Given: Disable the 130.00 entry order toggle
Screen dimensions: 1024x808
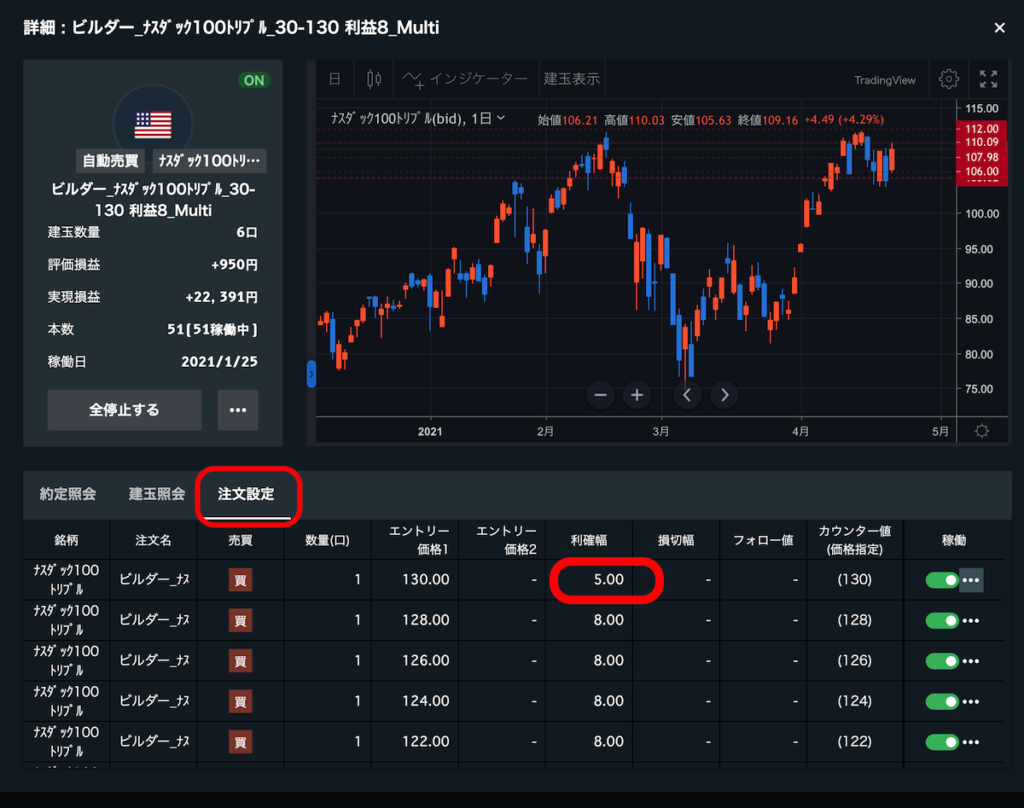Looking at the screenshot, I should pyautogui.click(x=941, y=580).
